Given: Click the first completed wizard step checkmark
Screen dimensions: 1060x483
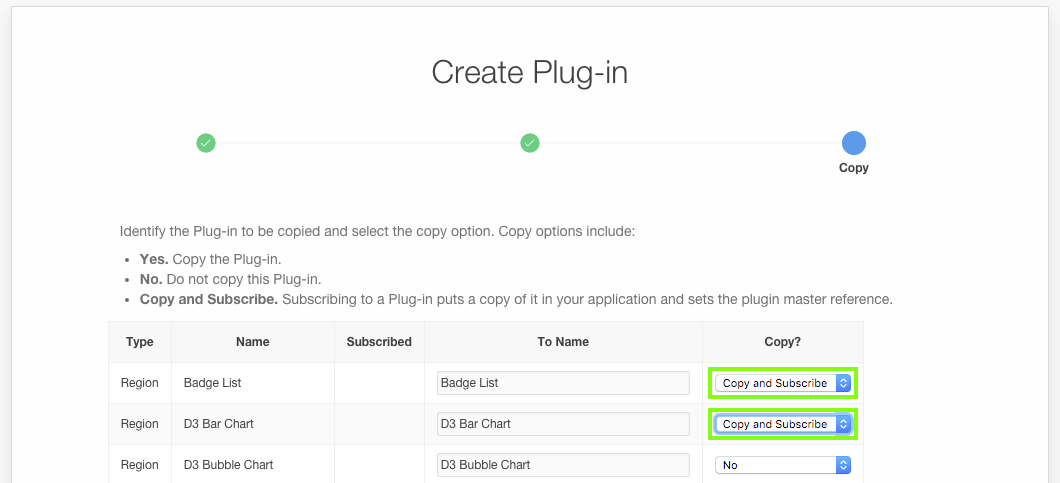Looking at the screenshot, I should point(206,143).
